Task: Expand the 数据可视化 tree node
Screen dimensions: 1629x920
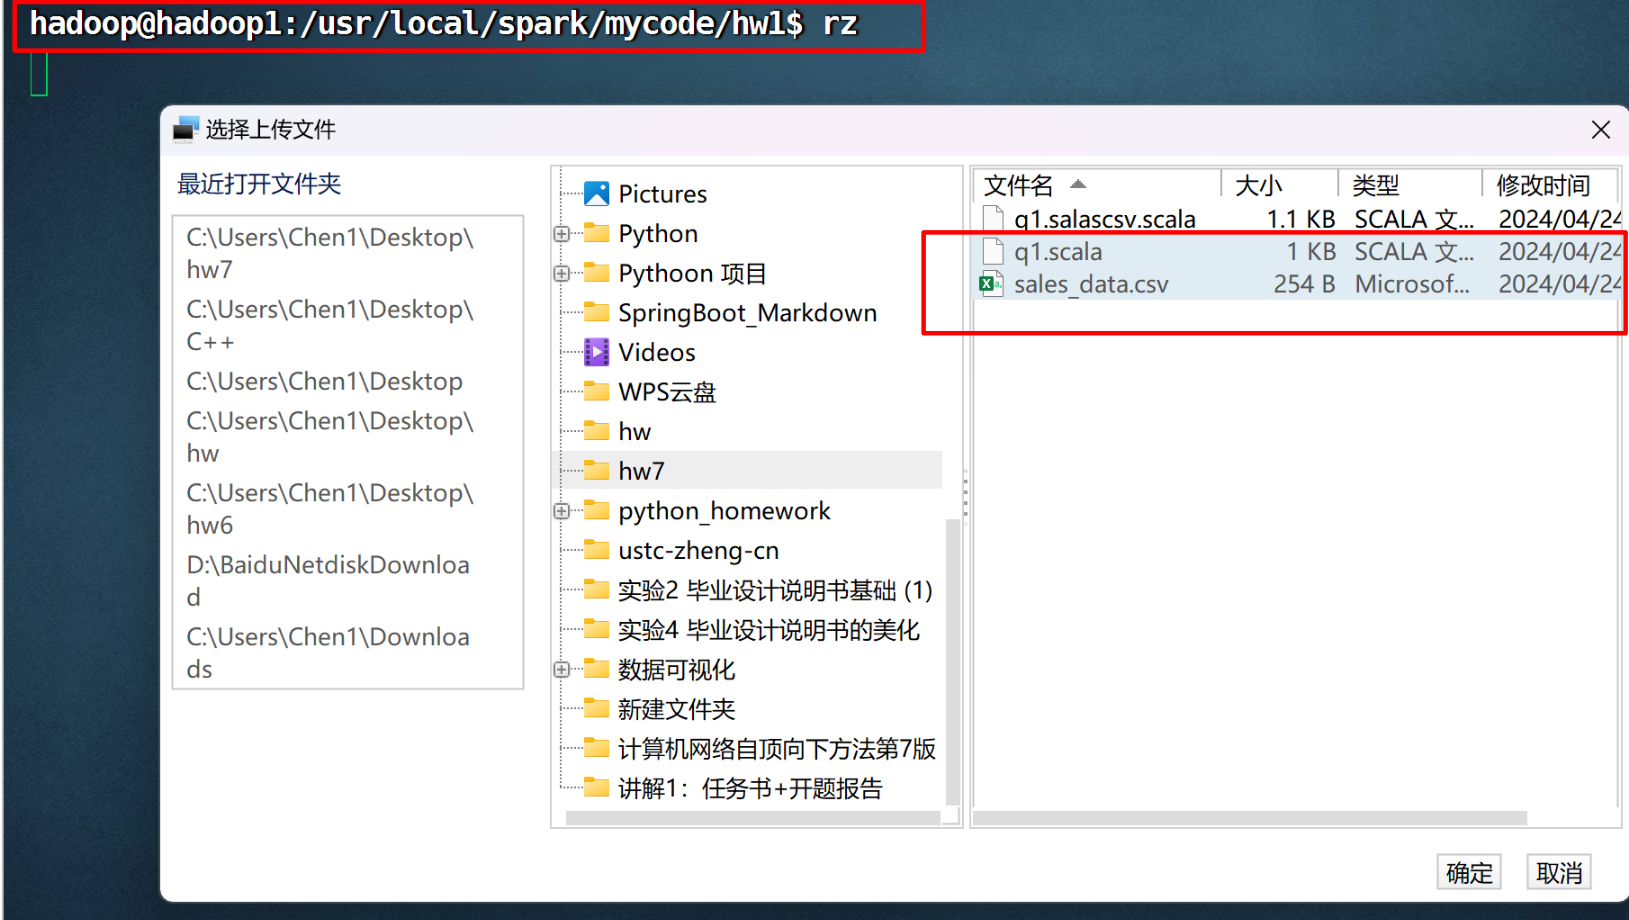Action: 562,670
